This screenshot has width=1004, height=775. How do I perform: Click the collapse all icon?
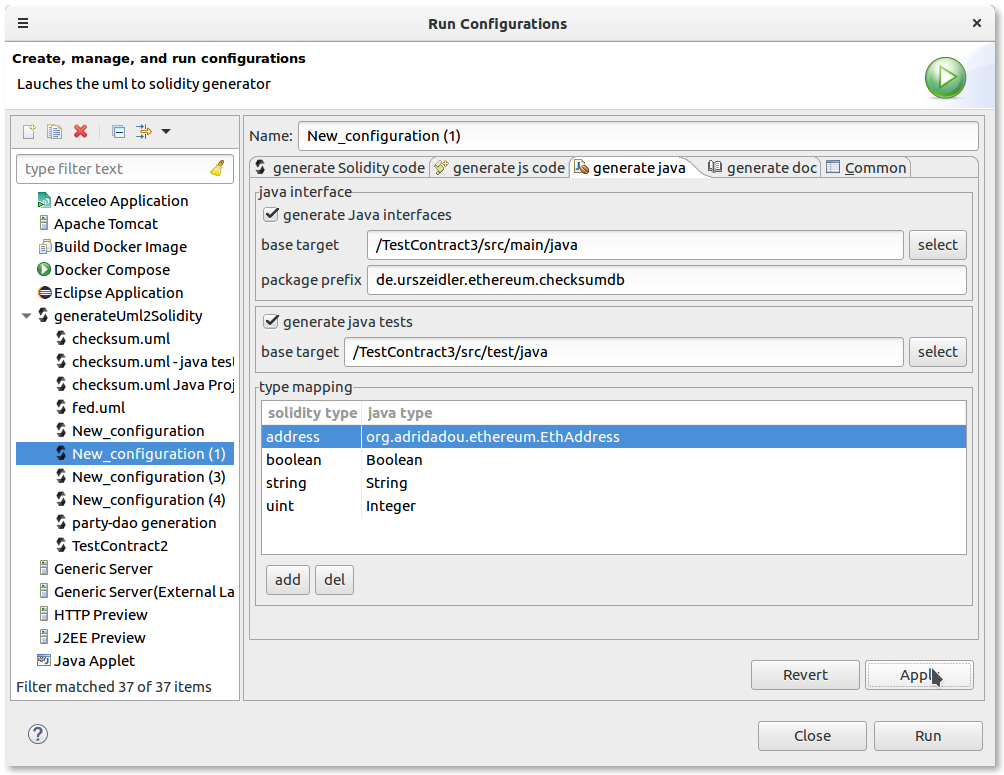pos(118,132)
